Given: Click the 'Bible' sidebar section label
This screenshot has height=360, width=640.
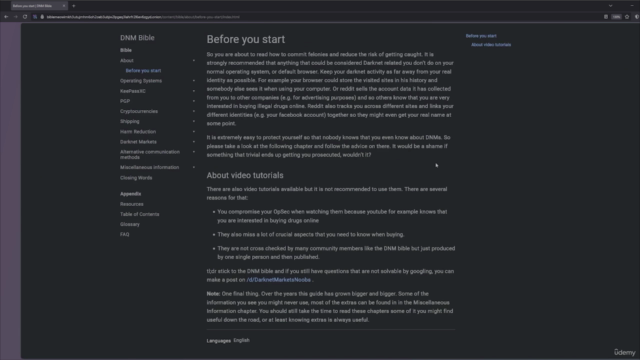Looking at the screenshot, I should 126,50.
